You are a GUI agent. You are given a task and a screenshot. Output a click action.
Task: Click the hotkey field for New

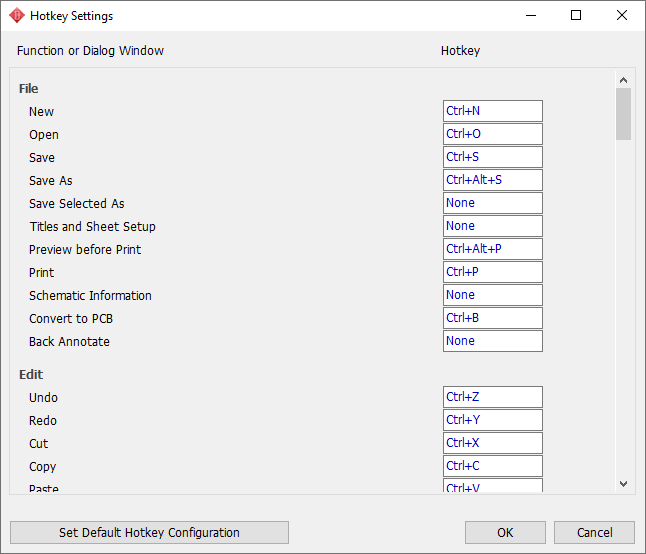493,111
